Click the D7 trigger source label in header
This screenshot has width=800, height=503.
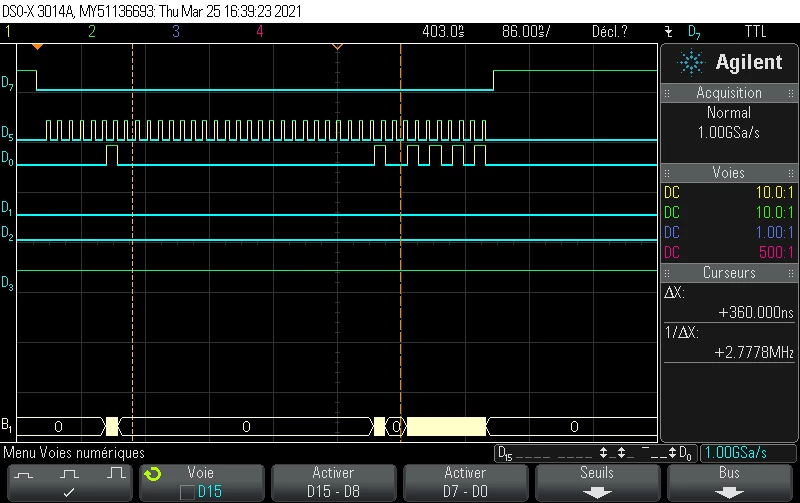point(694,32)
